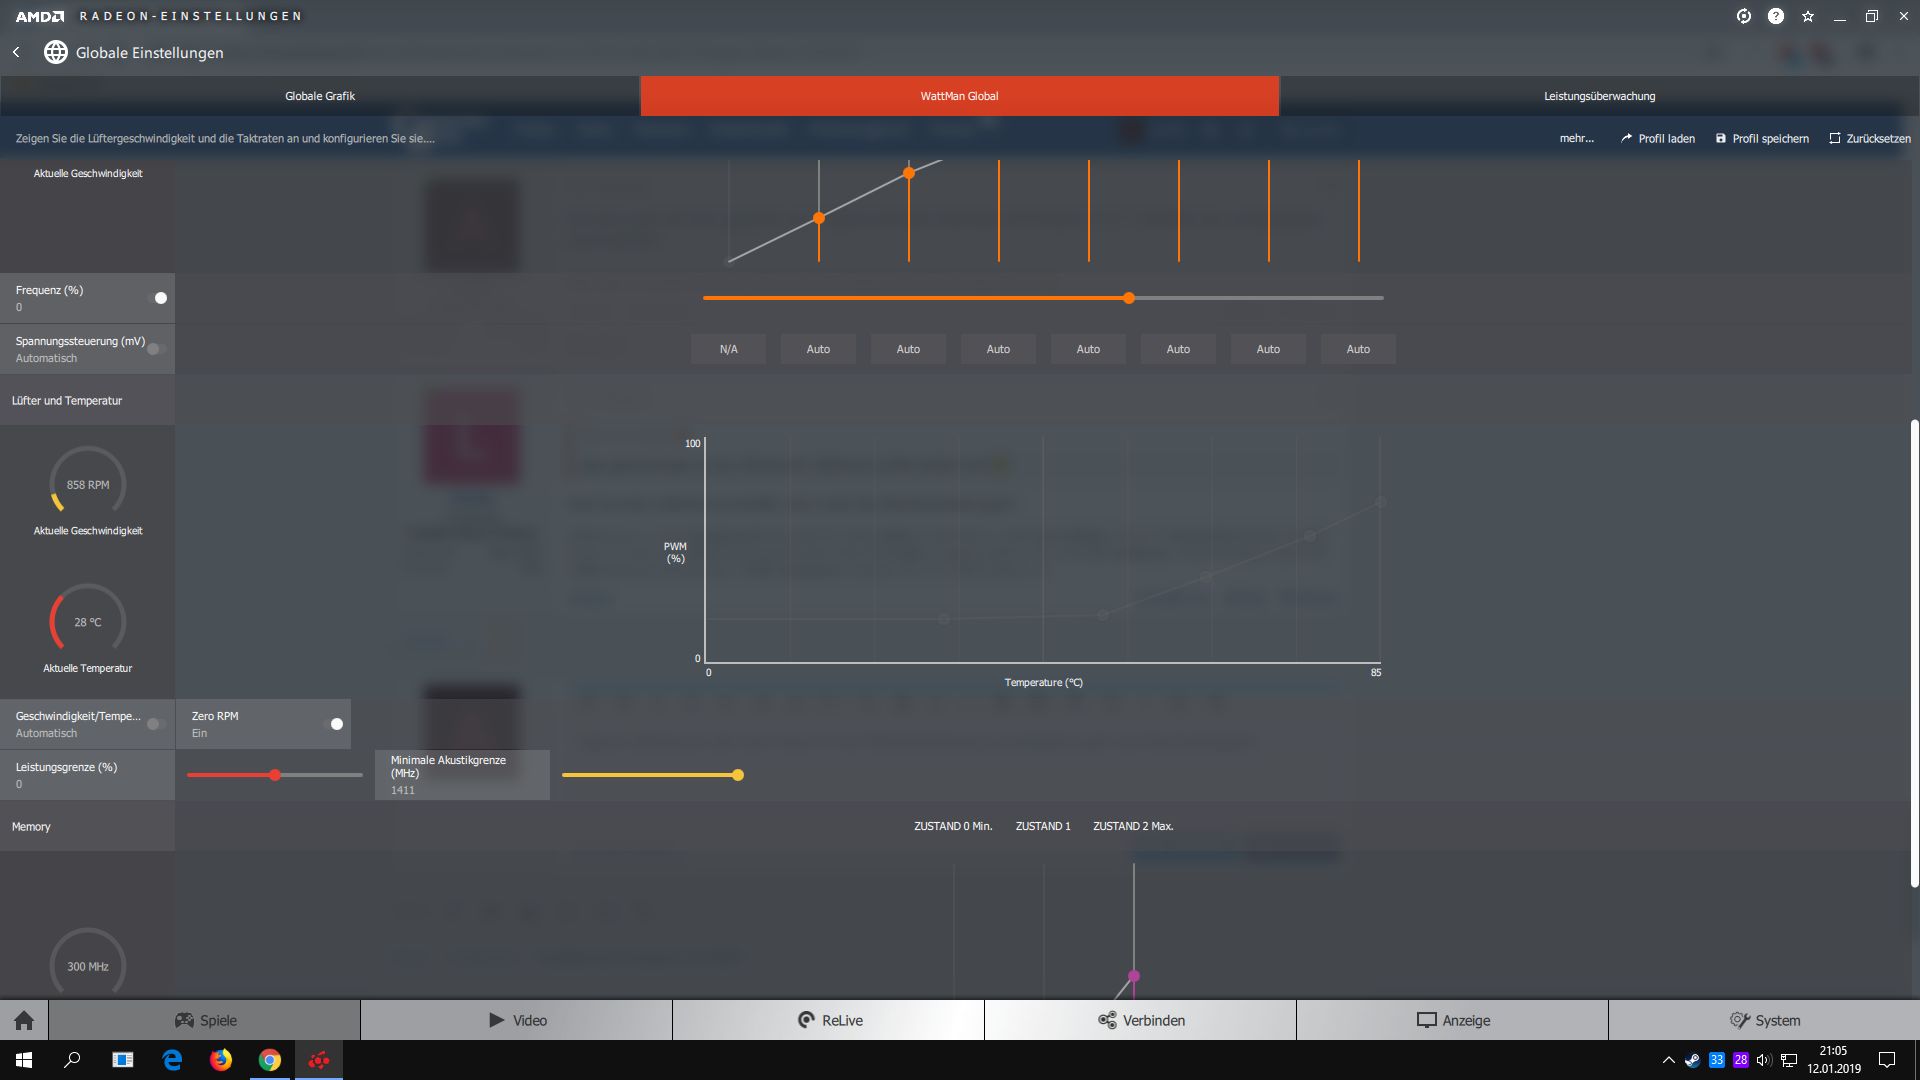The height and width of the screenshot is (1080, 1920).
Task: Expand the mehr... options menu
Action: click(1576, 139)
